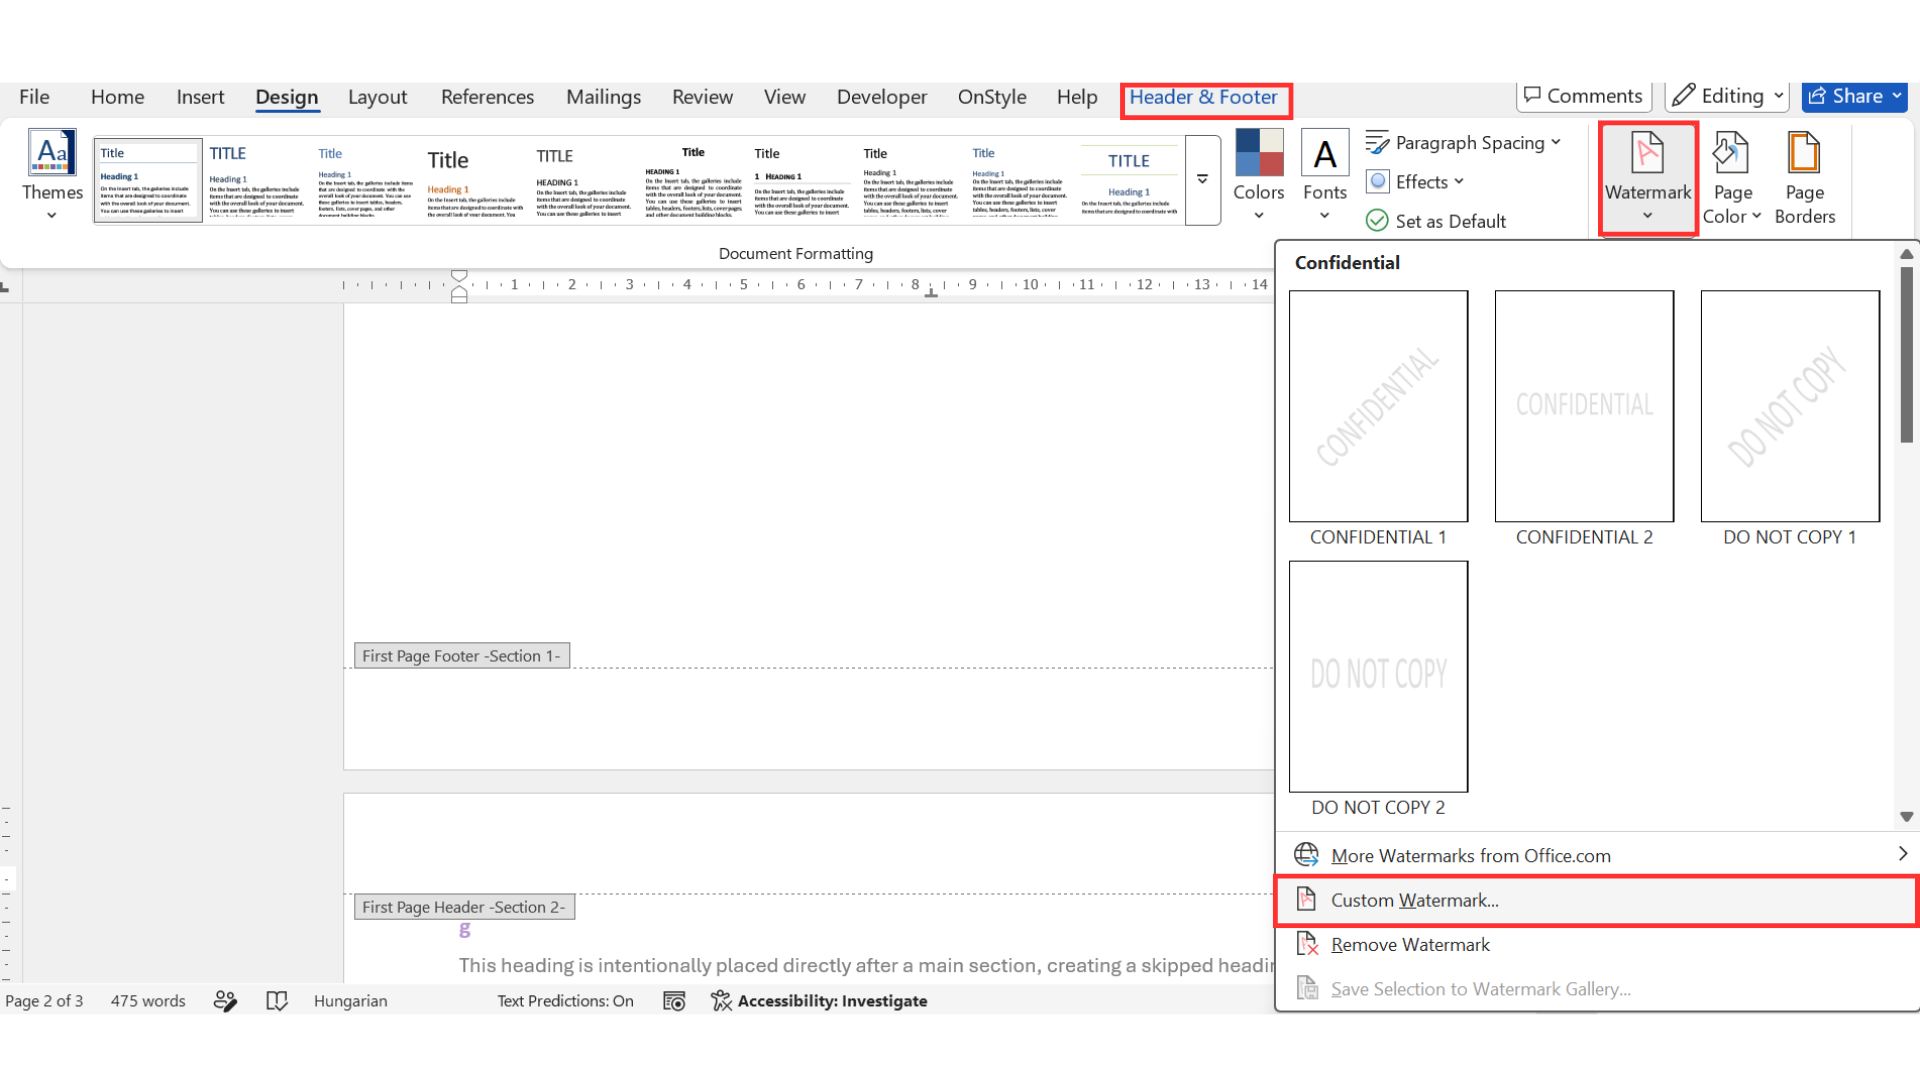Choose Custom Watermark... menu entry
1920x1080 pixels.
point(1597,900)
